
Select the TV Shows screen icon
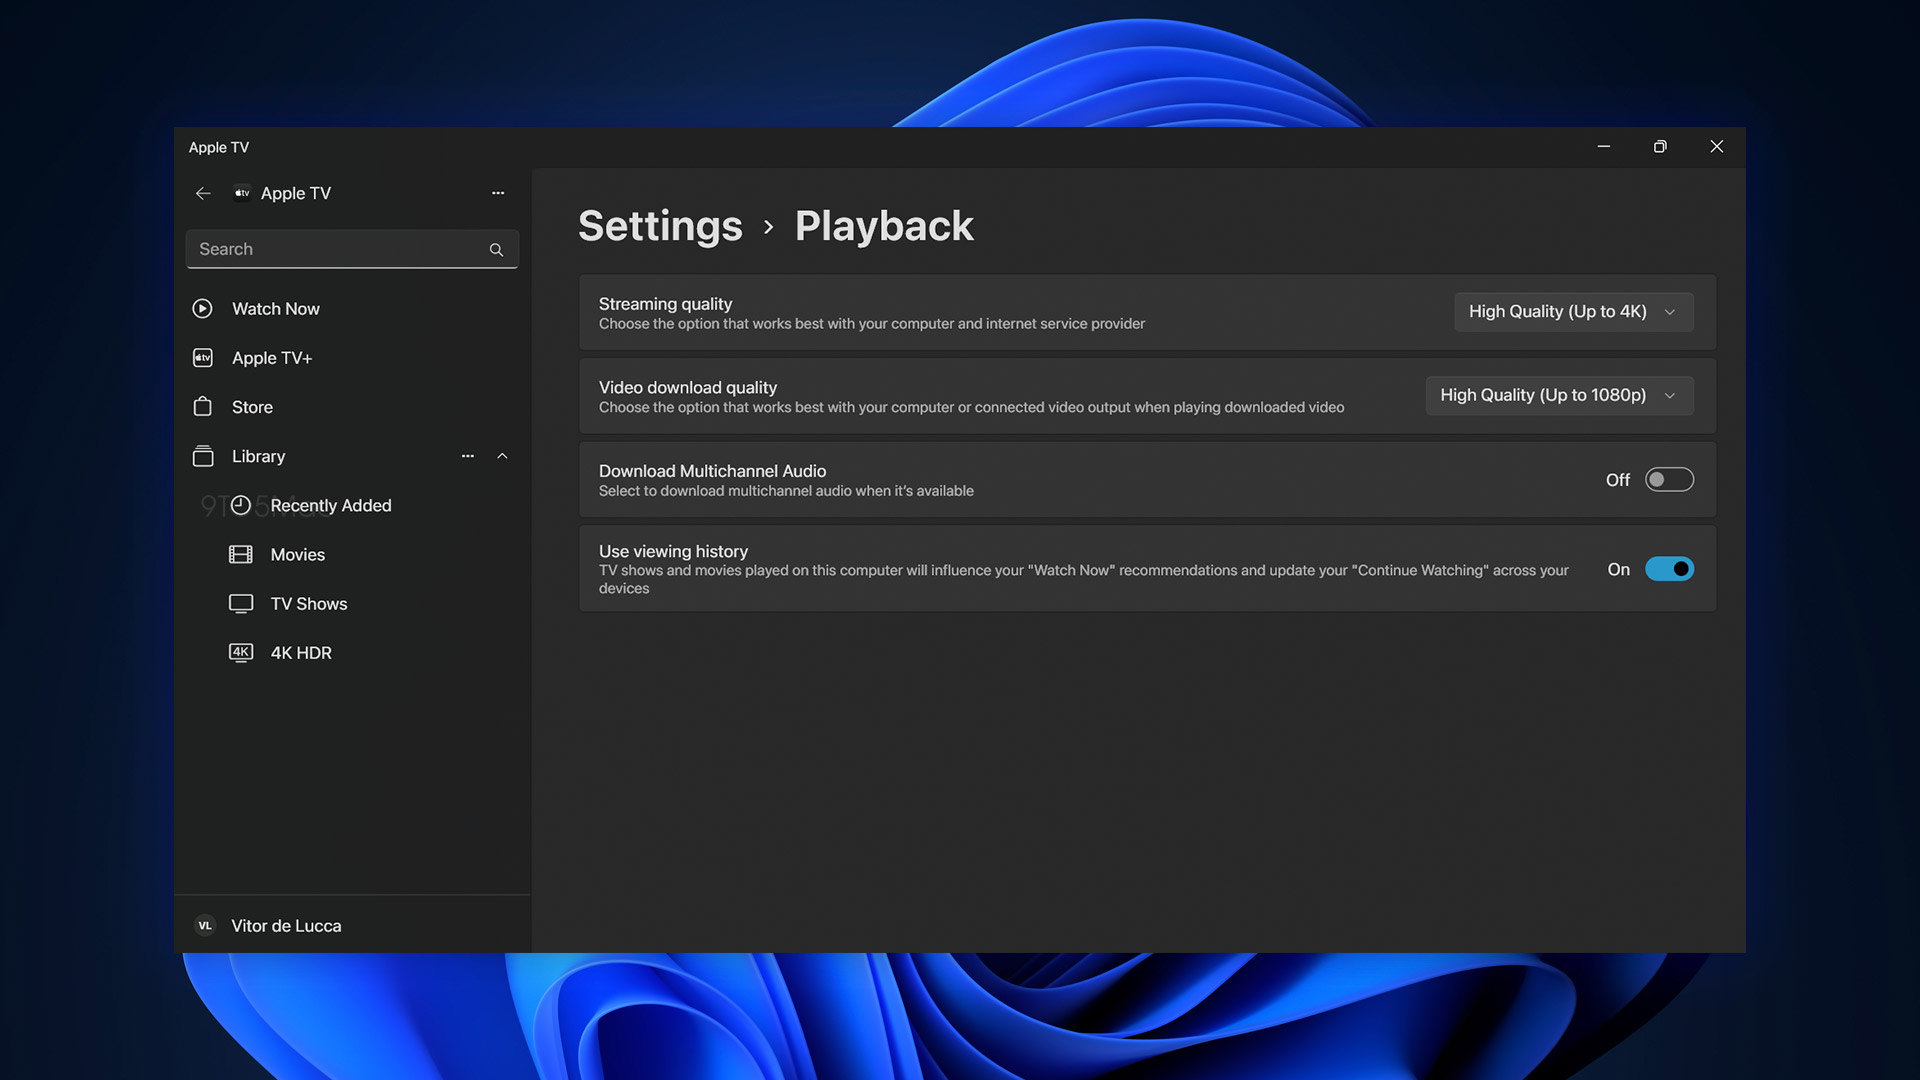[x=241, y=603]
